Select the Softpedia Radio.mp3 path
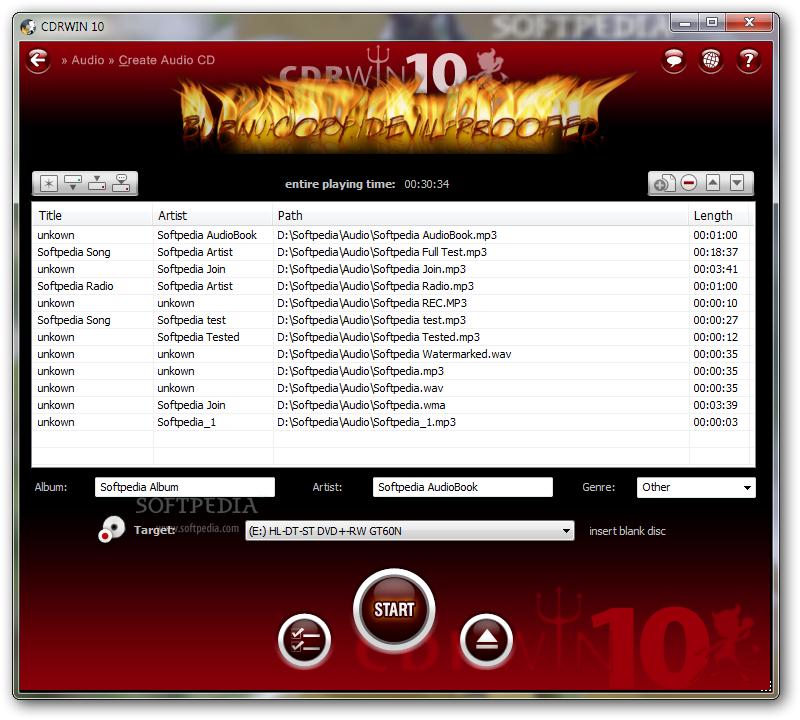The width and height of the screenshot is (800, 720). tap(376, 286)
